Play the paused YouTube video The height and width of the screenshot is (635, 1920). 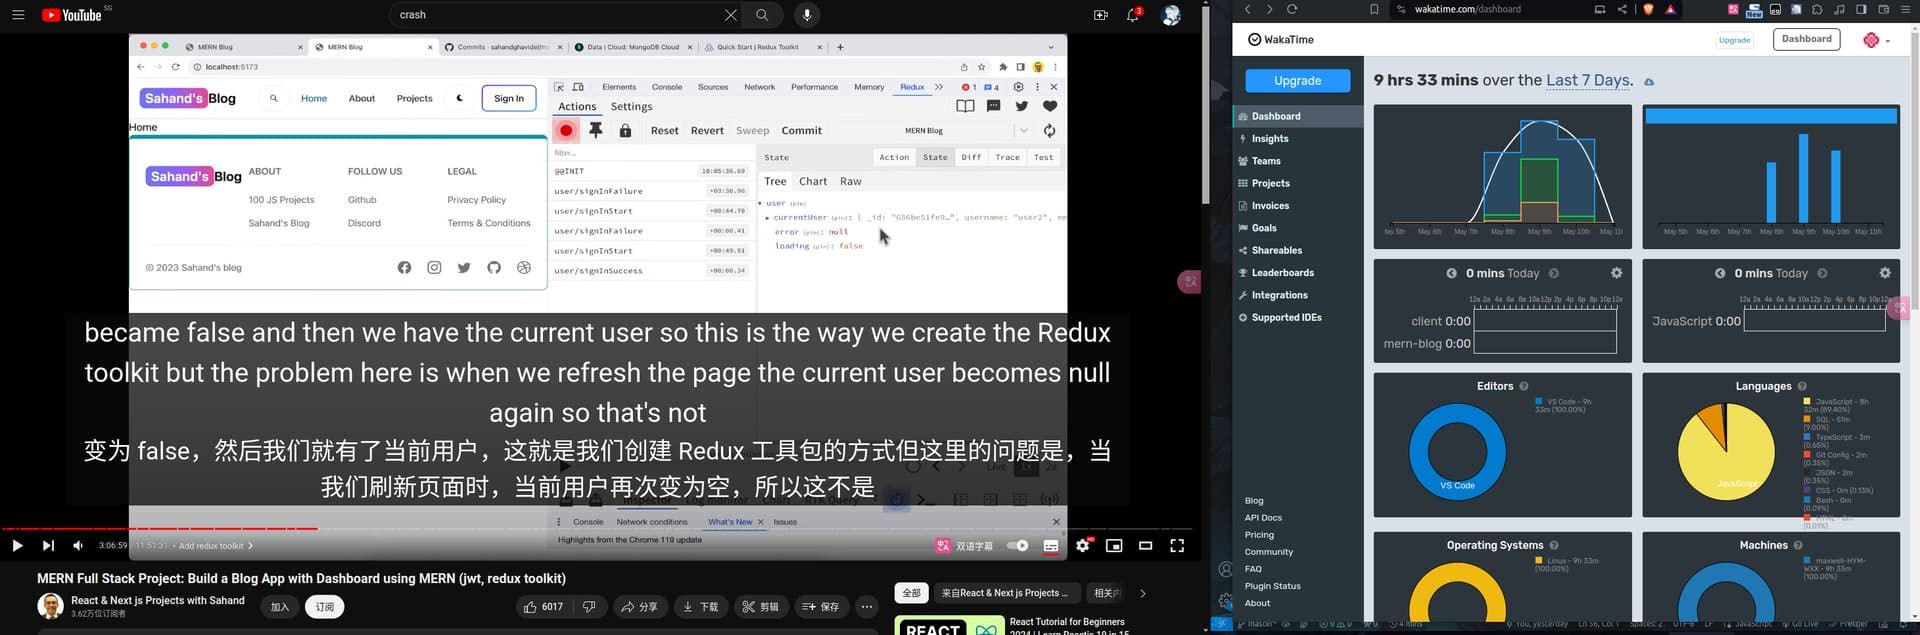click(x=17, y=545)
